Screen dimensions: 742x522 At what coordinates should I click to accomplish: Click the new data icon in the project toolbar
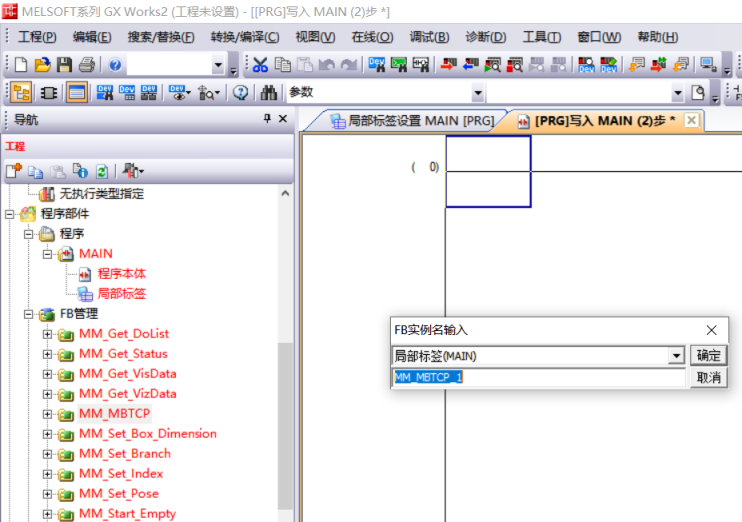tap(14, 171)
